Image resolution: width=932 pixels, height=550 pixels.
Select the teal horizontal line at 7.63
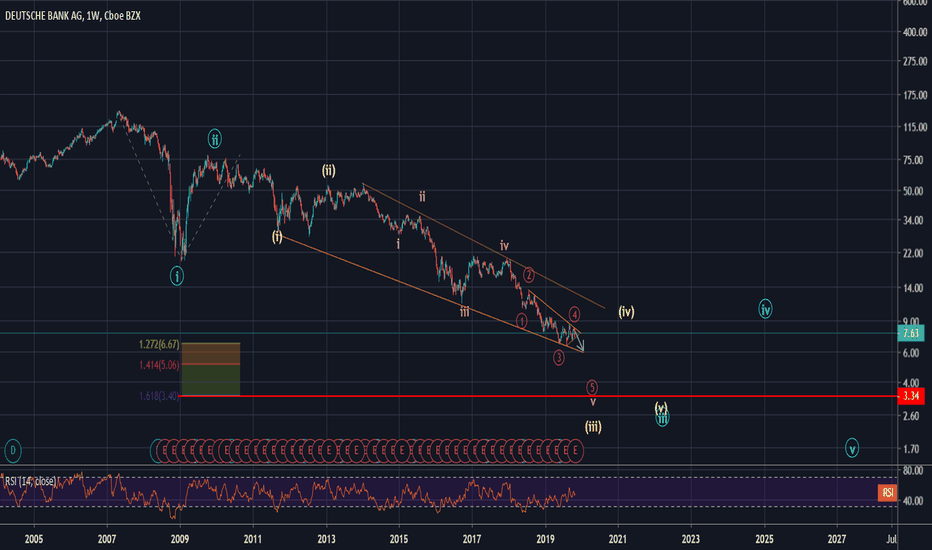(x=448, y=333)
